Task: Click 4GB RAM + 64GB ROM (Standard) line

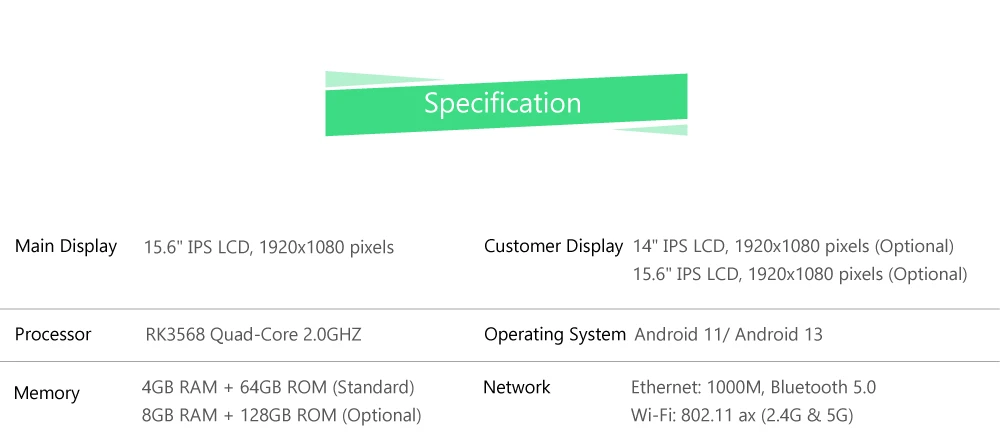Action: click(x=278, y=387)
